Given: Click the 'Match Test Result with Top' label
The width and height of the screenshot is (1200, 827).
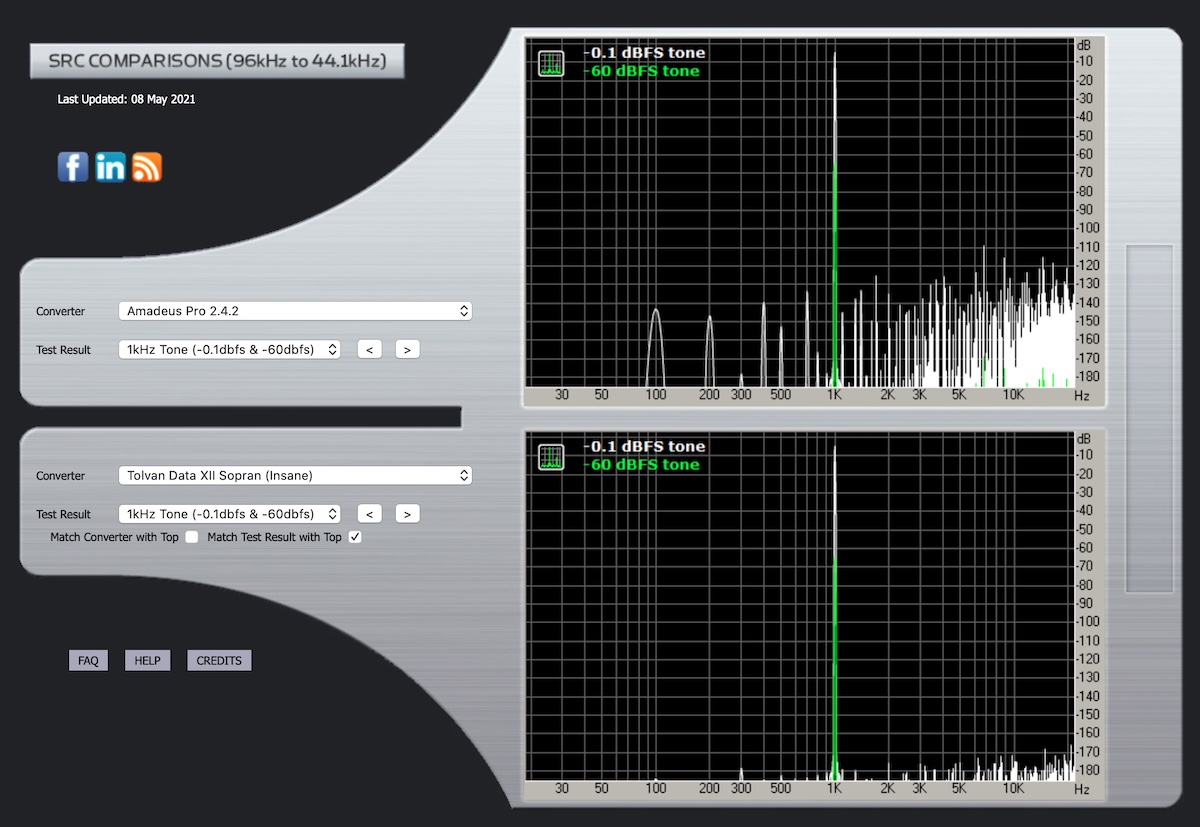Looking at the screenshot, I should coord(274,538).
